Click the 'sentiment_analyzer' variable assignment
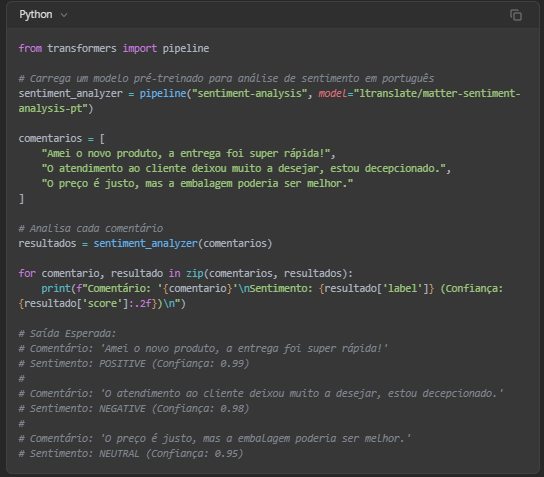Viewport: 544px width, 477px height. pyautogui.click(x=70, y=93)
